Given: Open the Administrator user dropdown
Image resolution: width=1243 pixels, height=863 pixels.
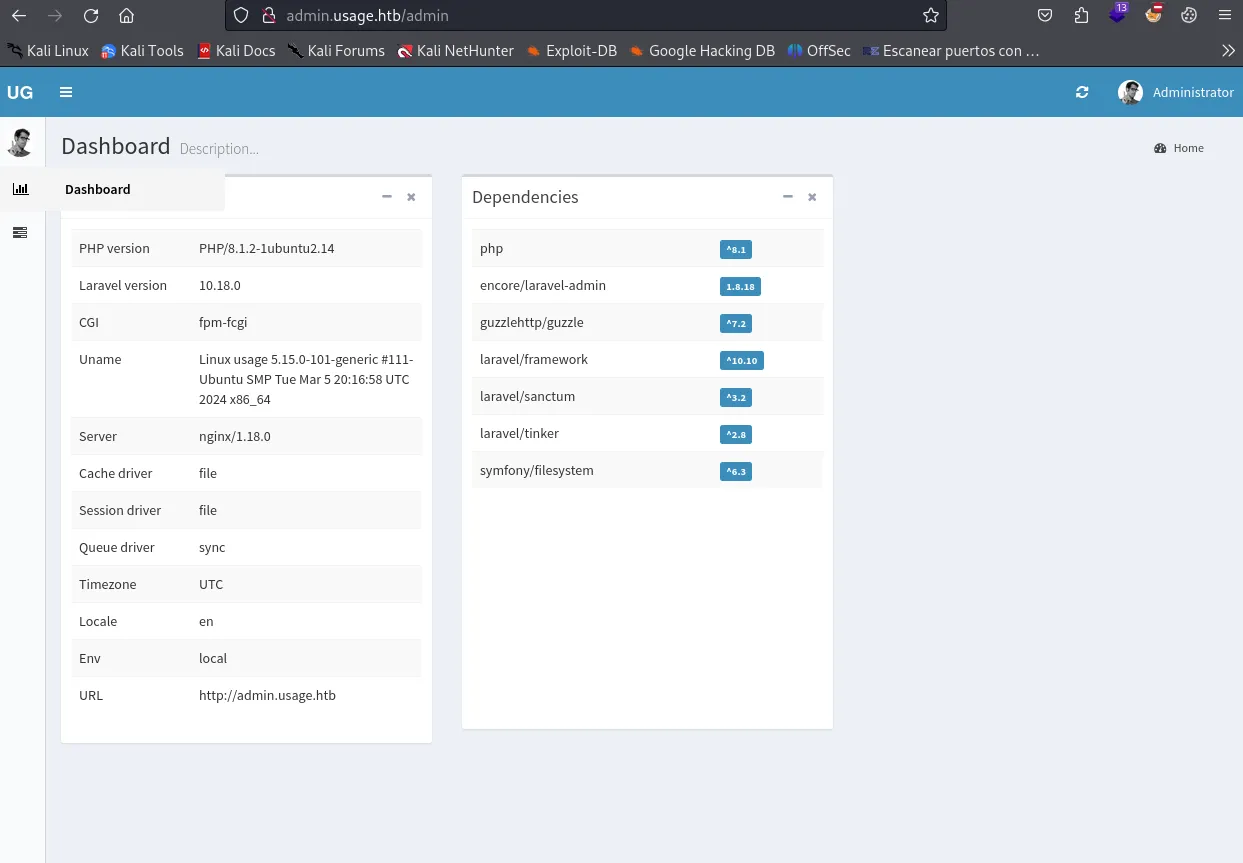Looking at the screenshot, I should click(1176, 92).
